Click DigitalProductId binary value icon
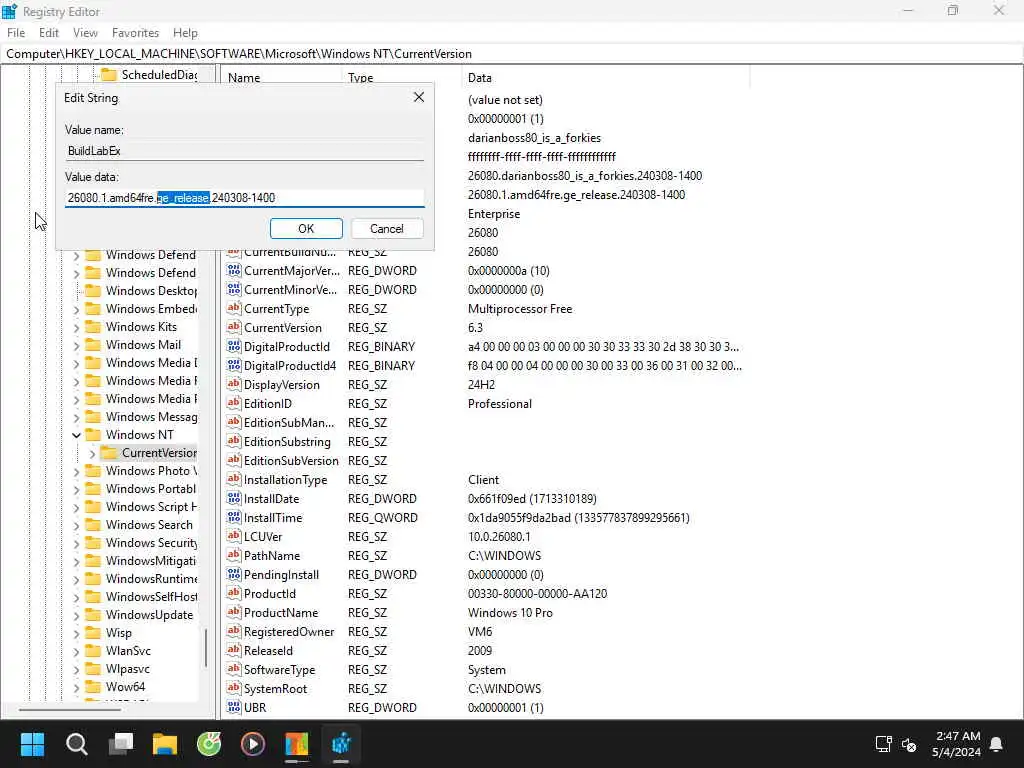The width and height of the screenshot is (1024, 768). [234, 346]
